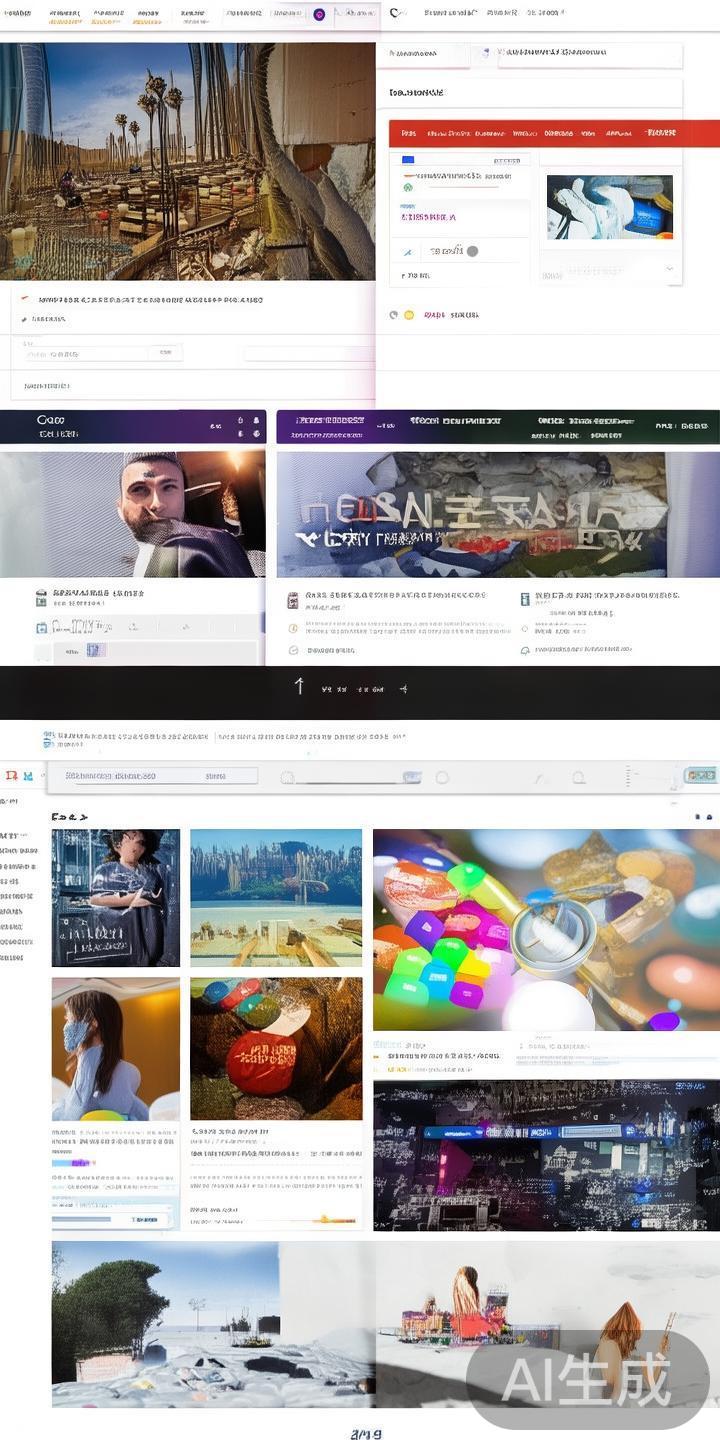The height and width of the screenshot is (1440, 720).
Task: Click the teal badge at the gray toolbar's end
Action: (x=700, y=776)
